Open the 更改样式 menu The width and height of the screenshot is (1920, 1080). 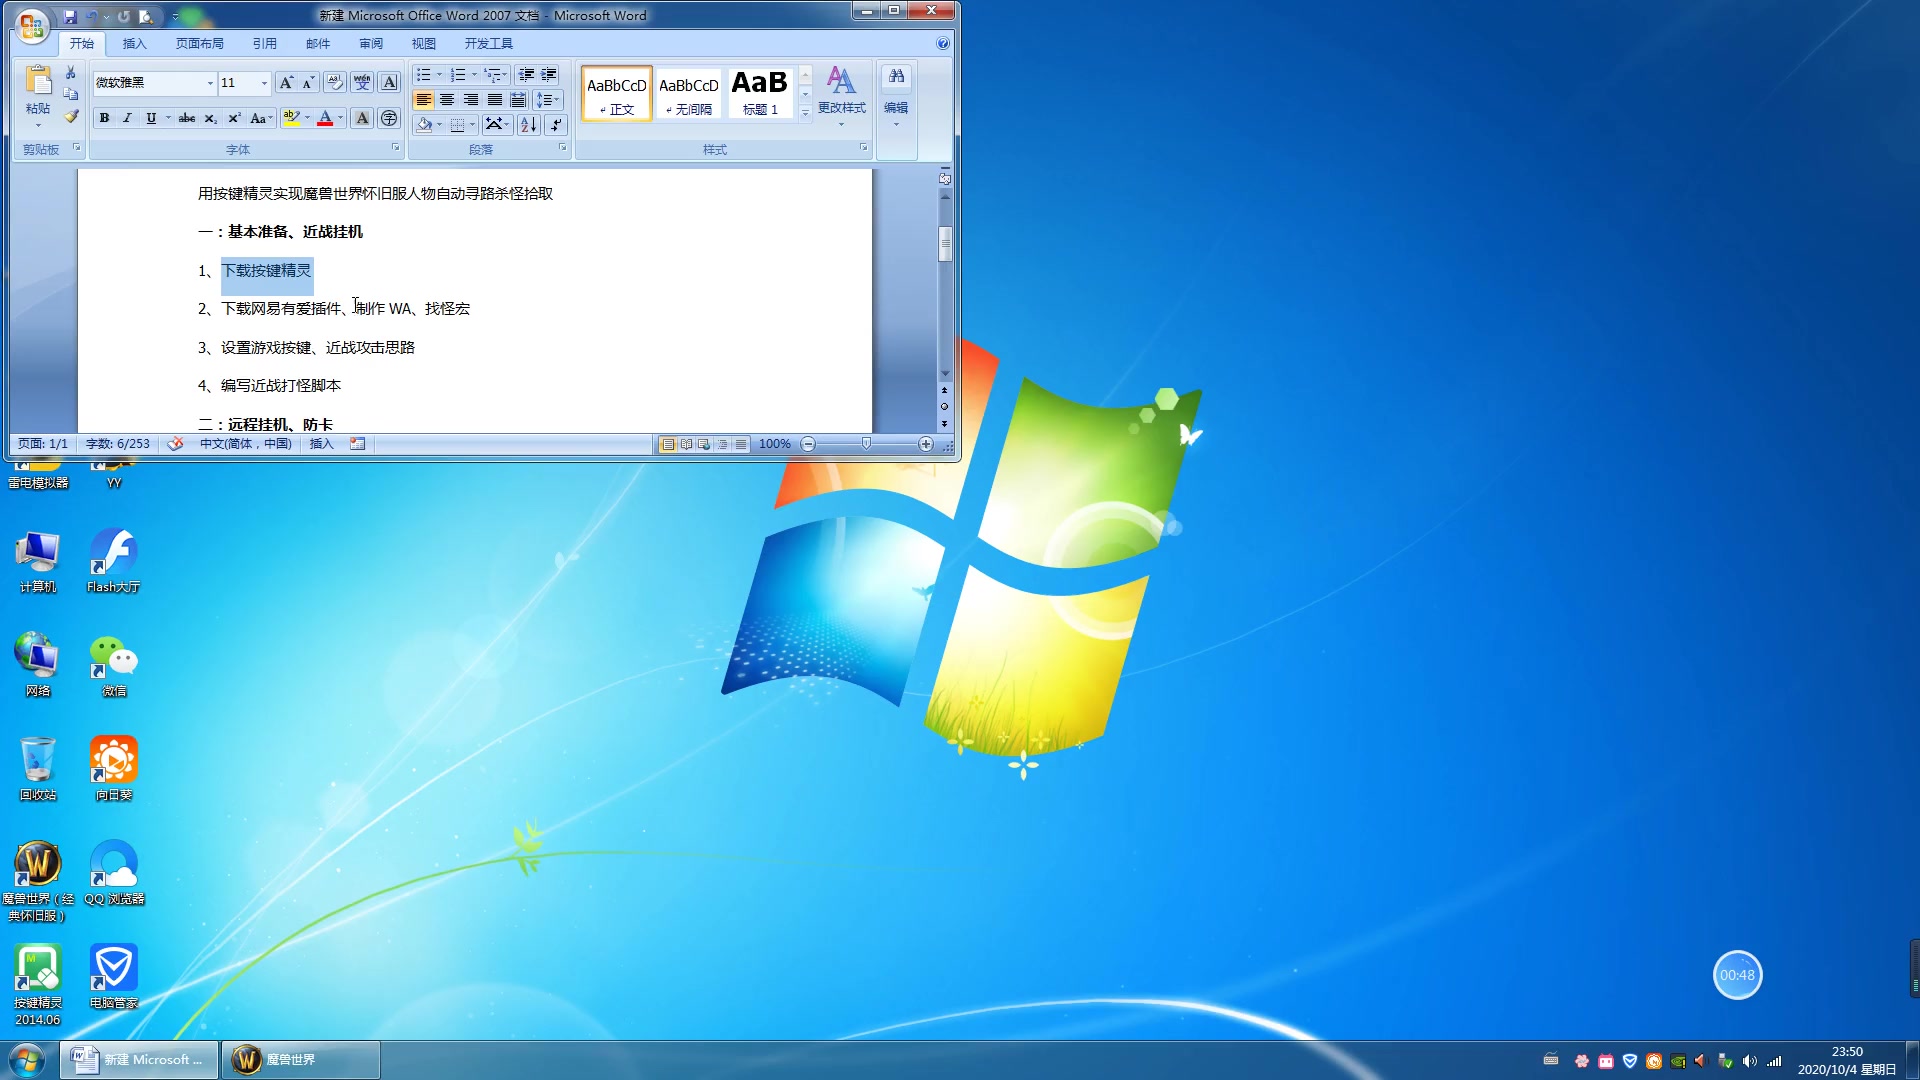coord(841,96)
